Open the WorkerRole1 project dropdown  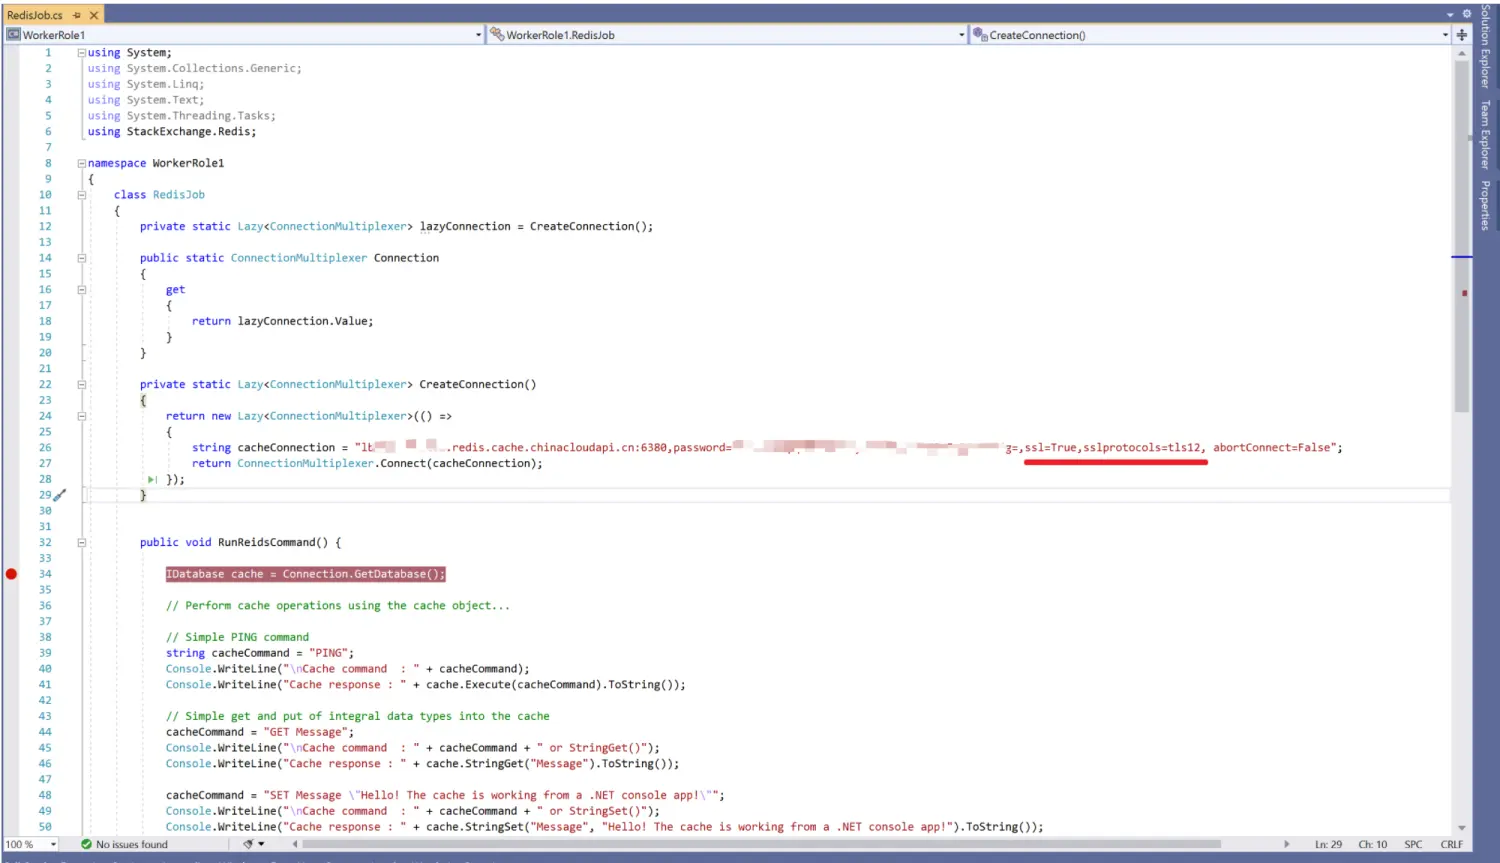[x=478, y=35]
